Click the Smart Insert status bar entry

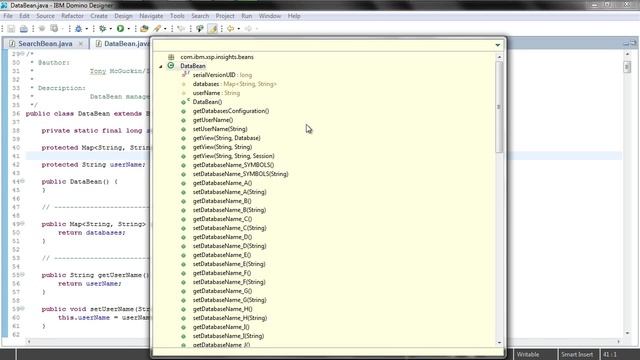point(577,354)
